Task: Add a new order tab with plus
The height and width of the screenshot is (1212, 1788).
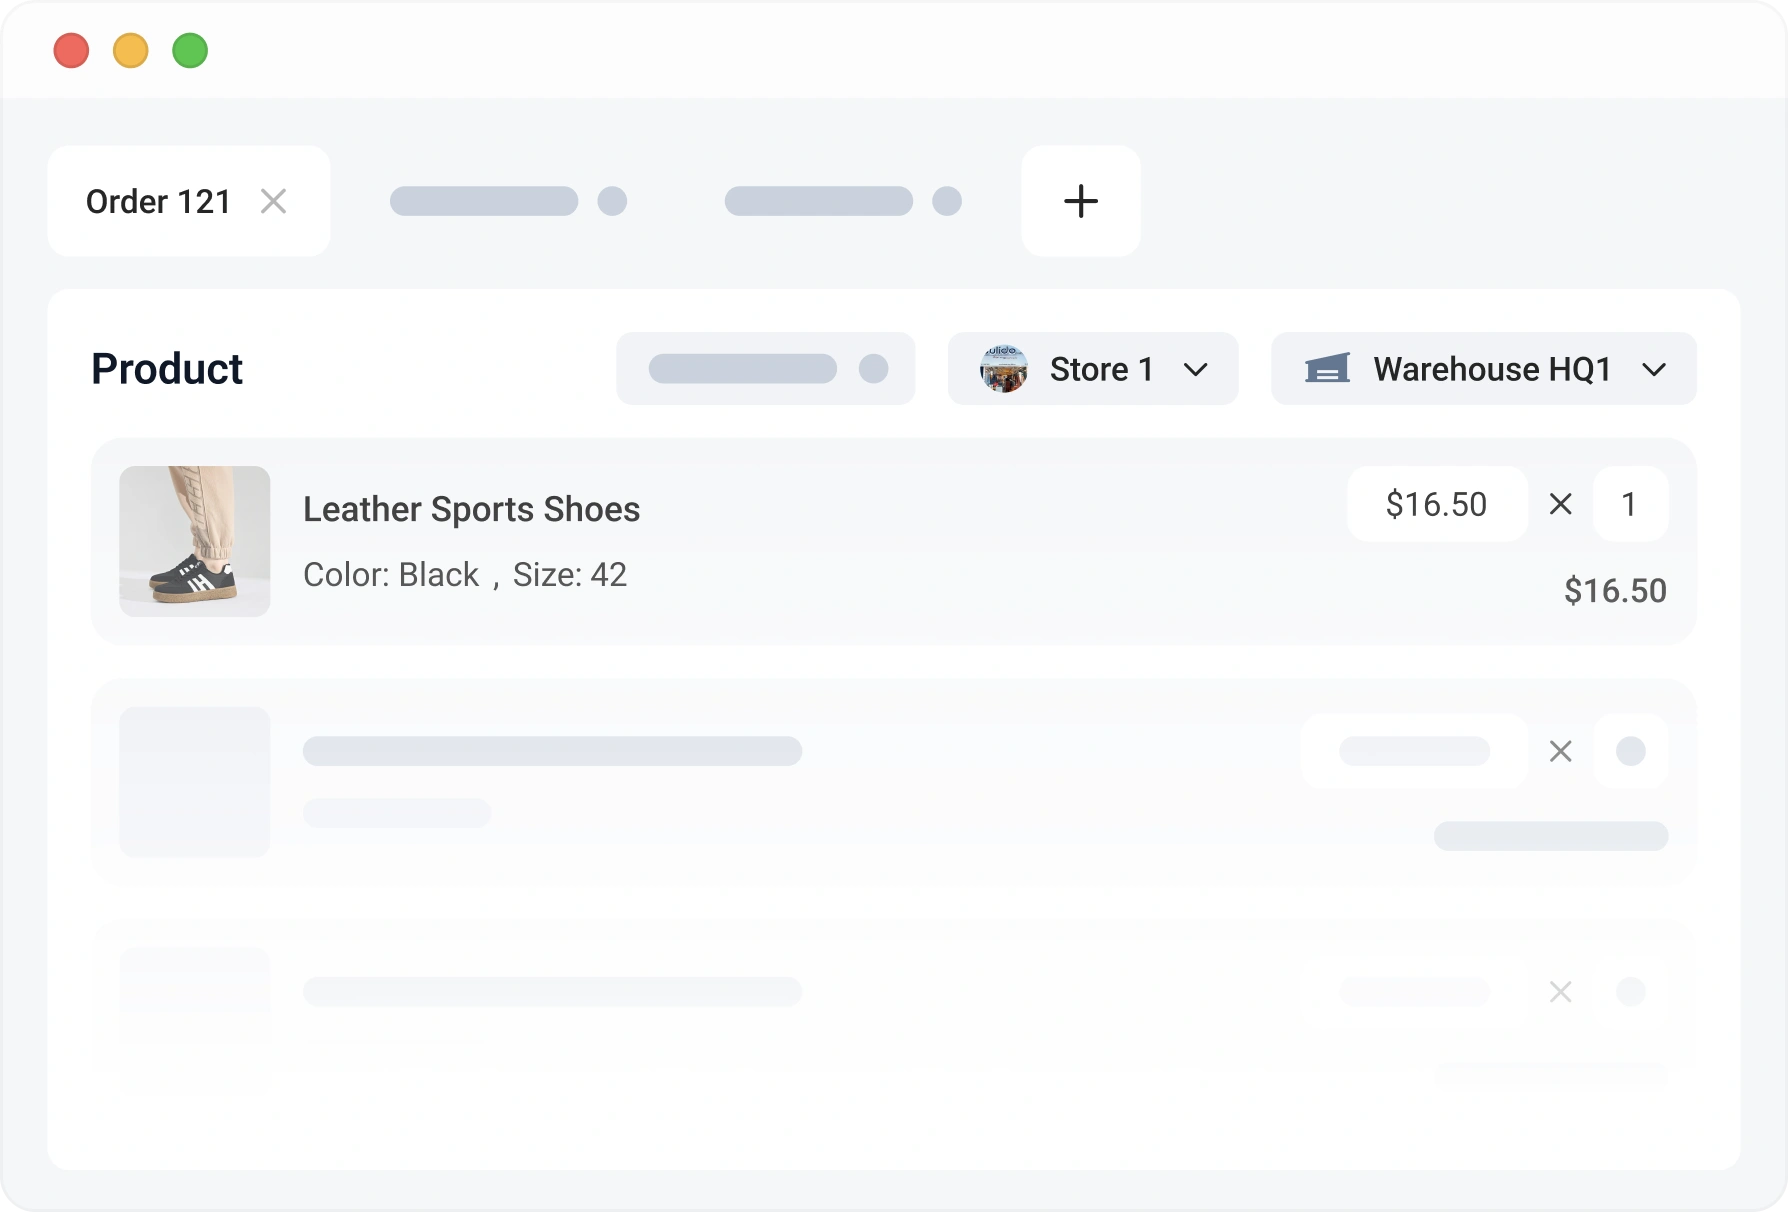Action: point(1080,201)
